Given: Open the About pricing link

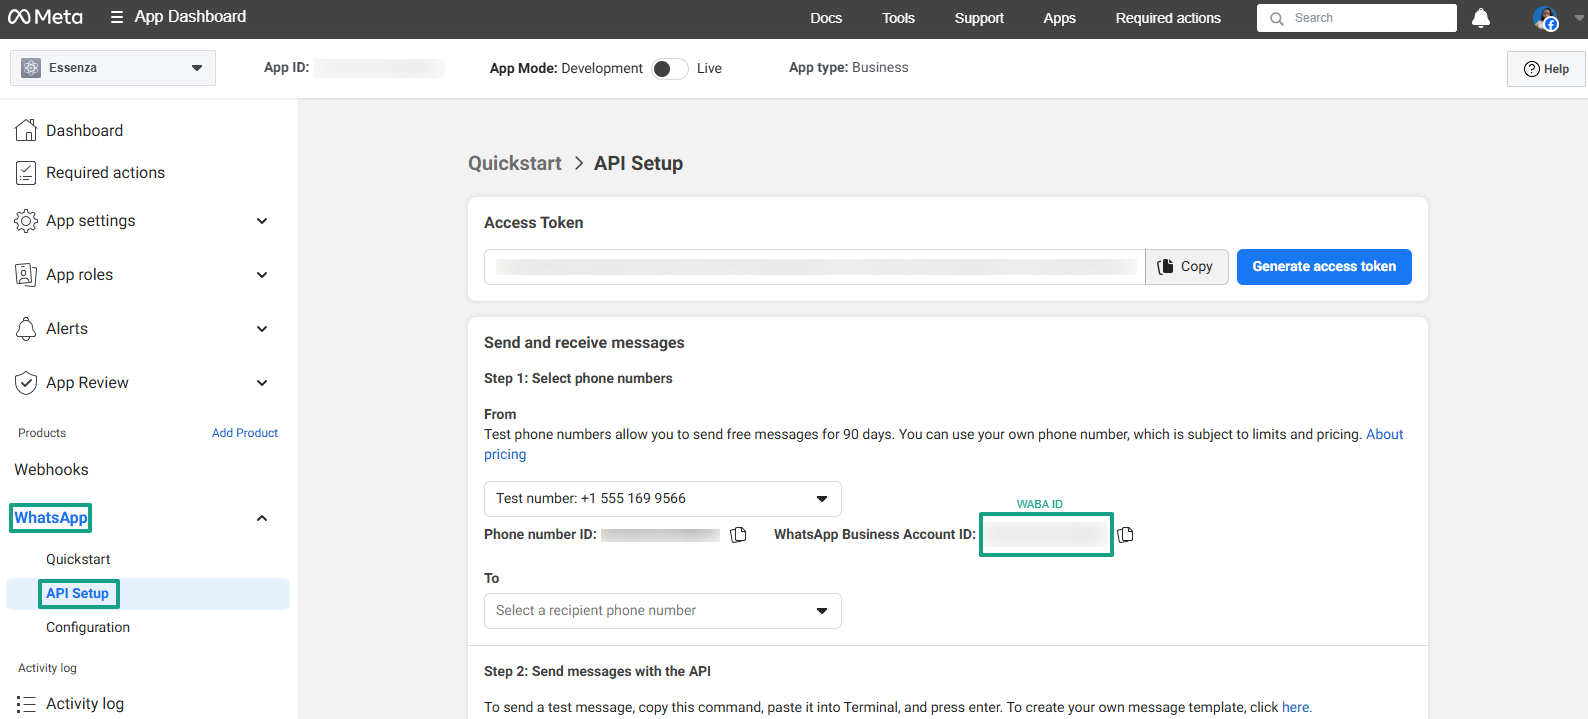Looking at the screenshot, I should (x=1385, y=435).
